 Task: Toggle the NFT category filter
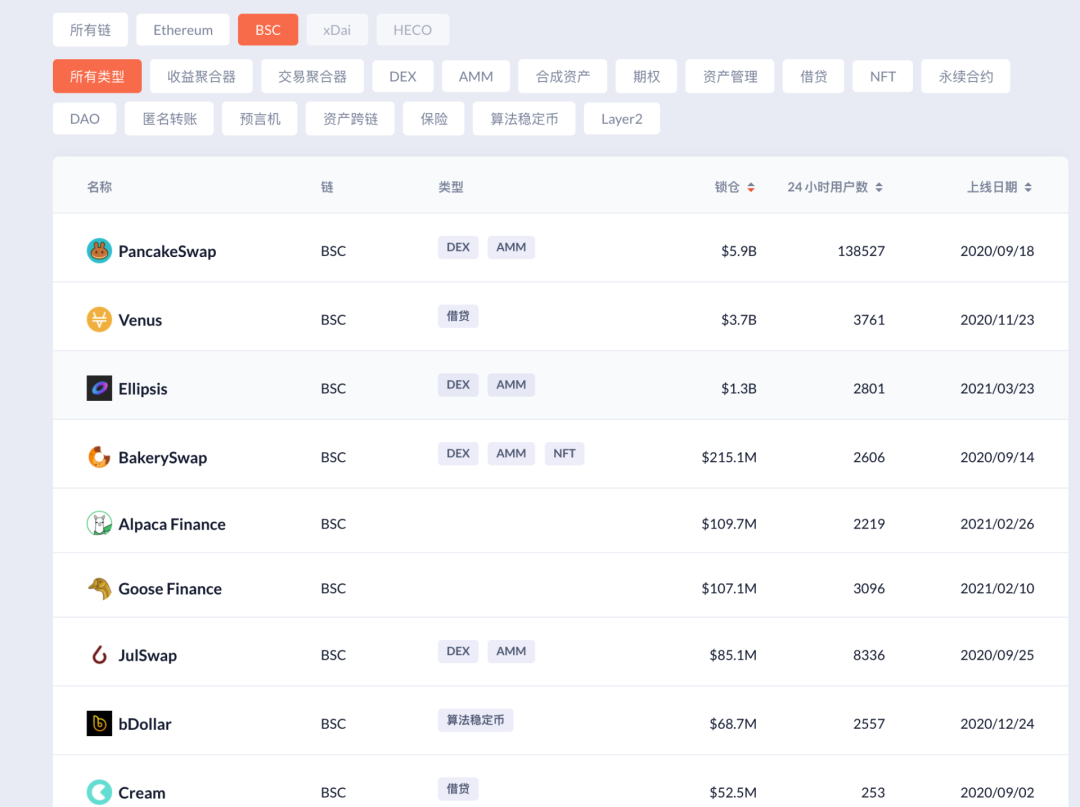[882, 75]
